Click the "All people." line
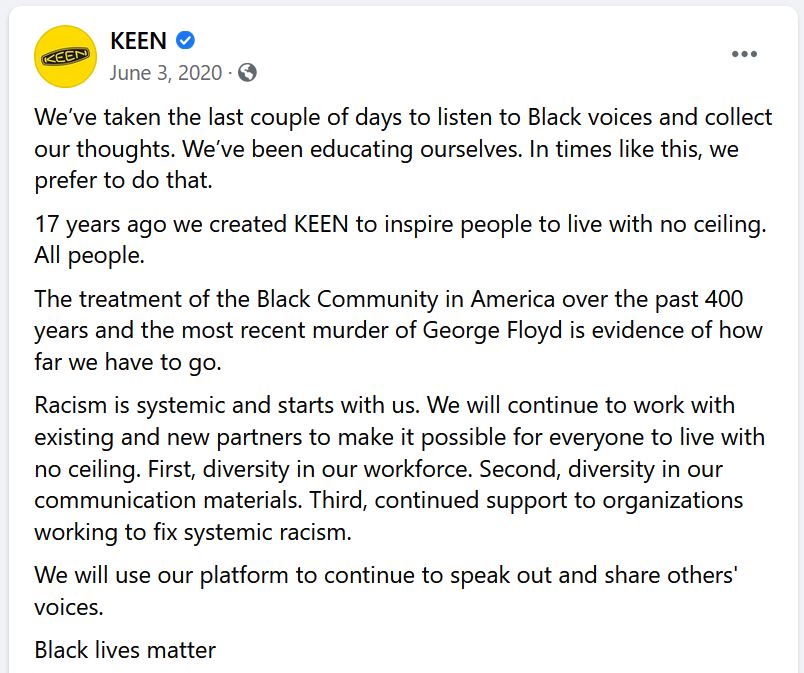The width and height of the screenshot is (804, 673). coord(90,255)
